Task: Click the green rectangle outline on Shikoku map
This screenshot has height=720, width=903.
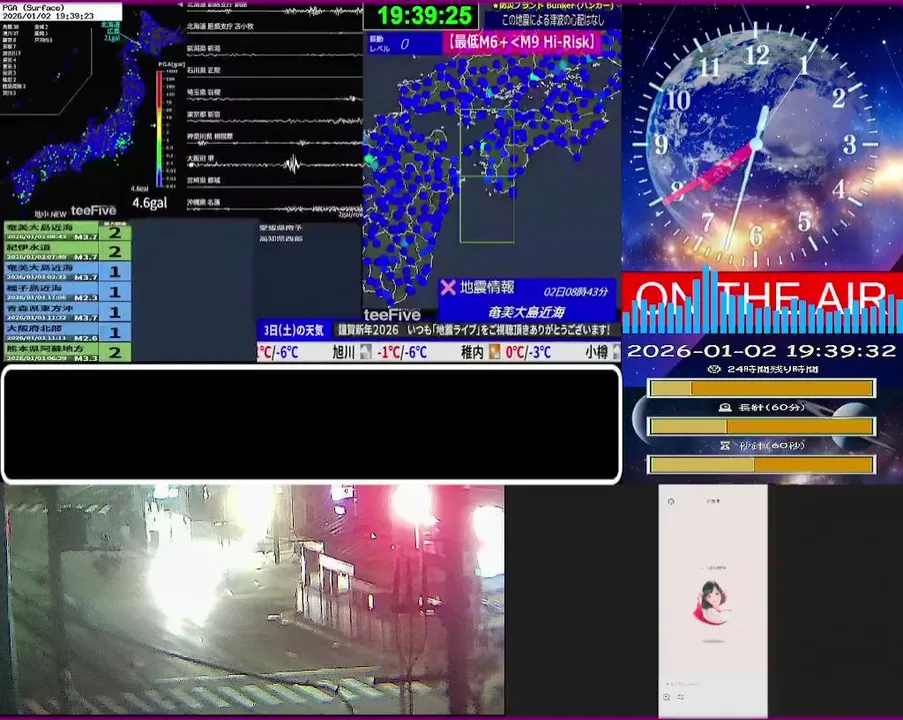Action: coord(487,176)
